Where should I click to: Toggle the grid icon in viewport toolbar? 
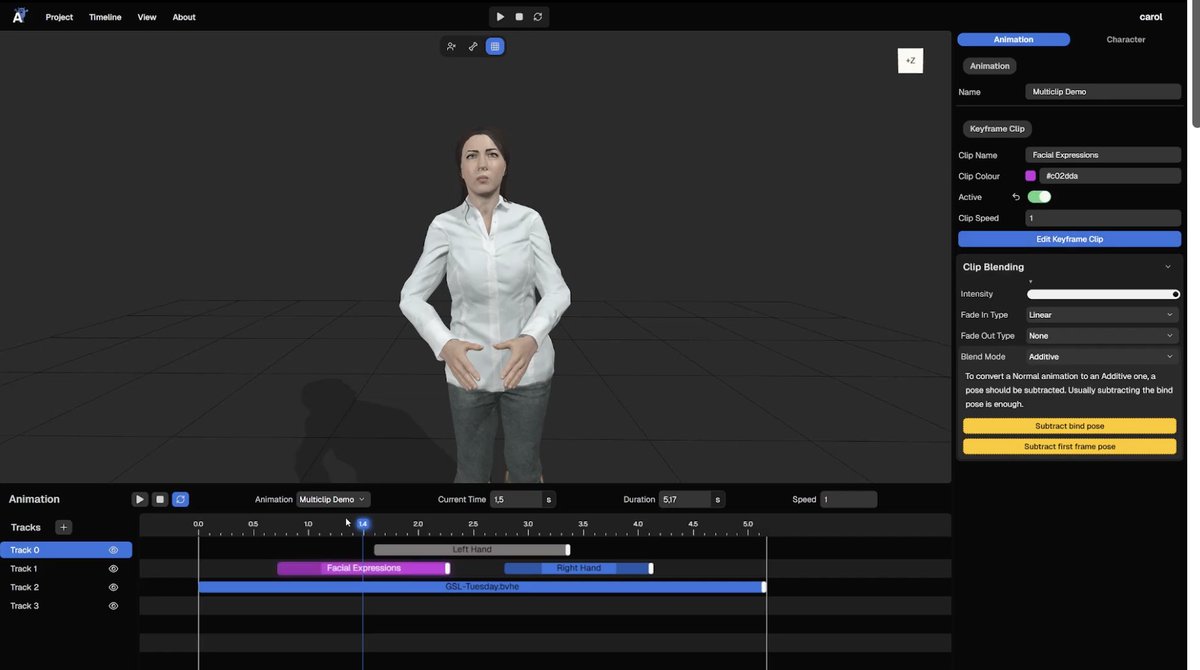click(x=494, y=46)
